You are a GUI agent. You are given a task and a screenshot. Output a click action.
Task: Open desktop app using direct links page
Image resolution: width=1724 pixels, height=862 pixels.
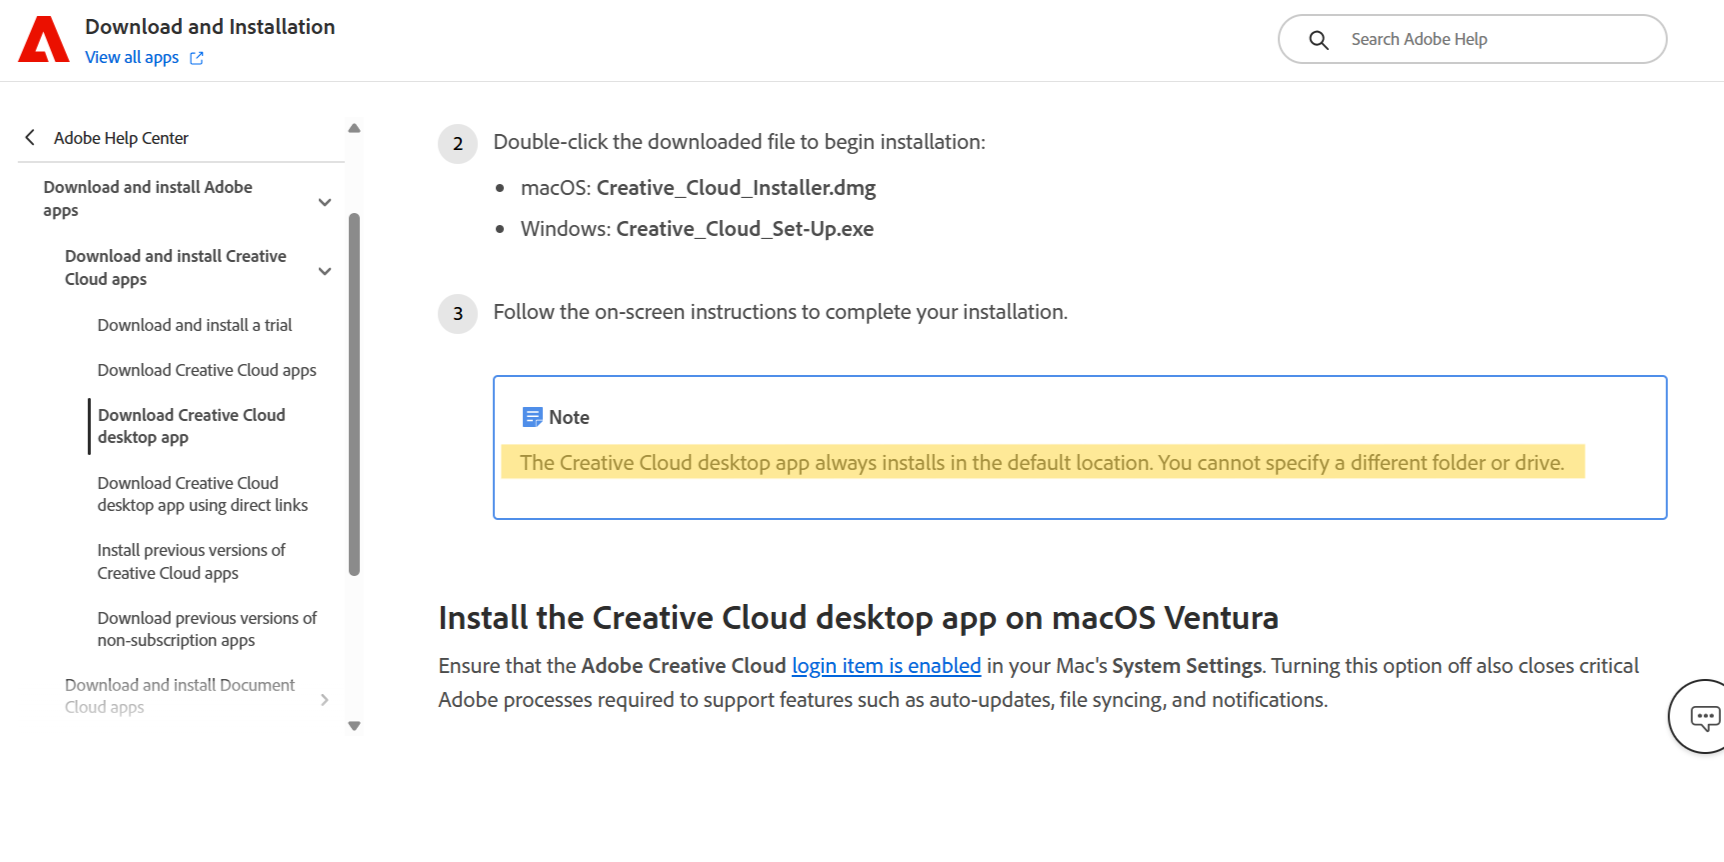pos(203,494)
